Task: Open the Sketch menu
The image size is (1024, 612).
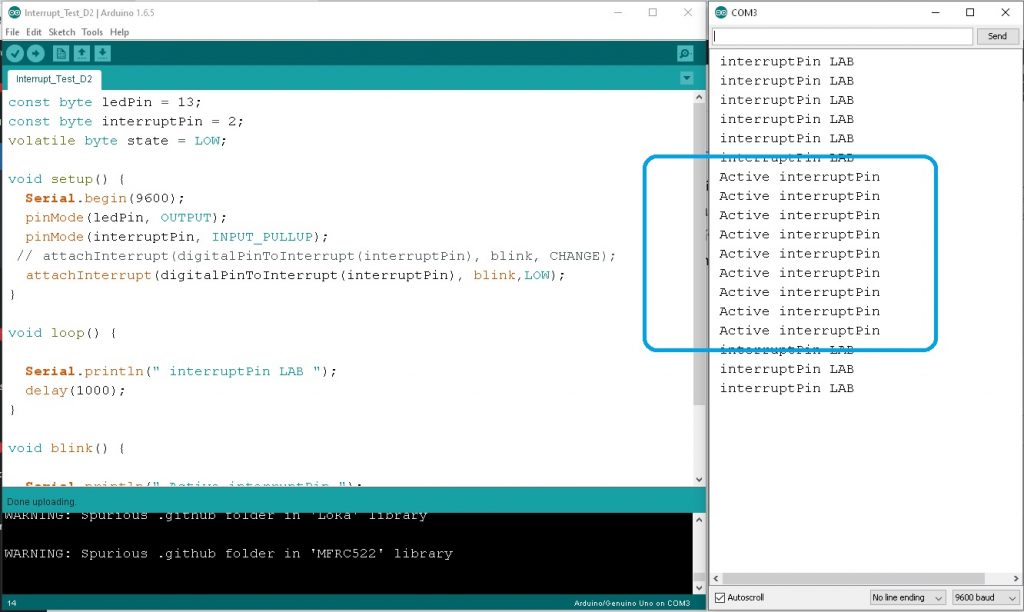Action: click(x=62, y=32)
